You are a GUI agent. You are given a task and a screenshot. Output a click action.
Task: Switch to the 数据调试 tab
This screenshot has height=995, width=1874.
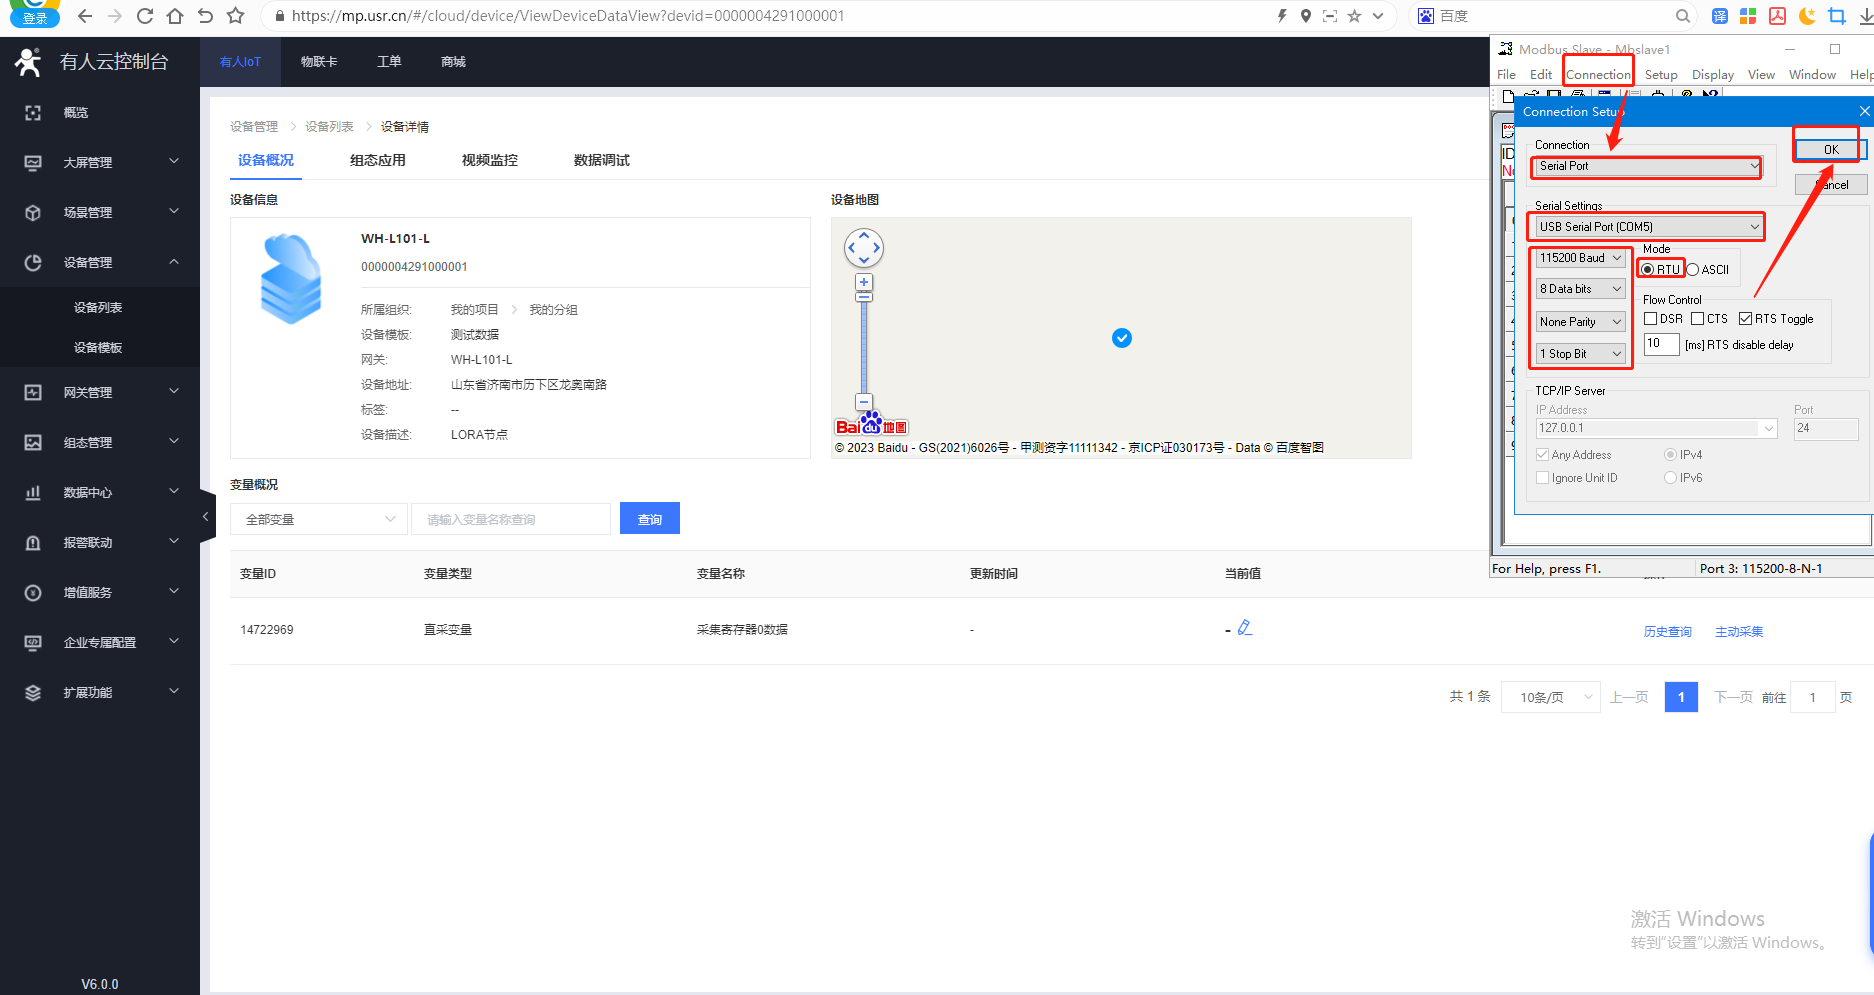[601, 160]
